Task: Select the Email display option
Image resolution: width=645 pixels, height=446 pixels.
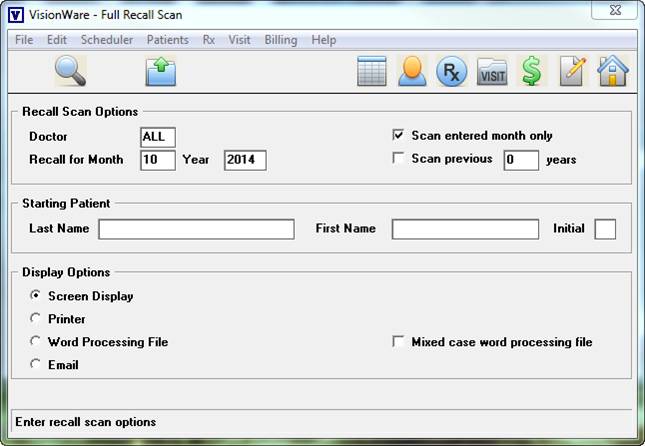Action: [35, 364]
